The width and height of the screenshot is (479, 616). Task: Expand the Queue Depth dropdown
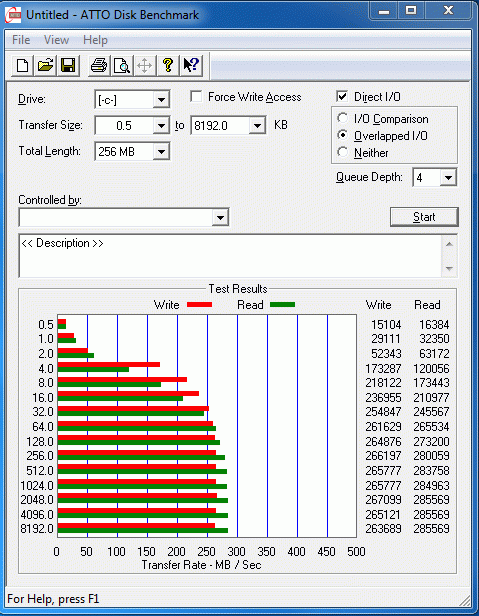coord(448,178)
